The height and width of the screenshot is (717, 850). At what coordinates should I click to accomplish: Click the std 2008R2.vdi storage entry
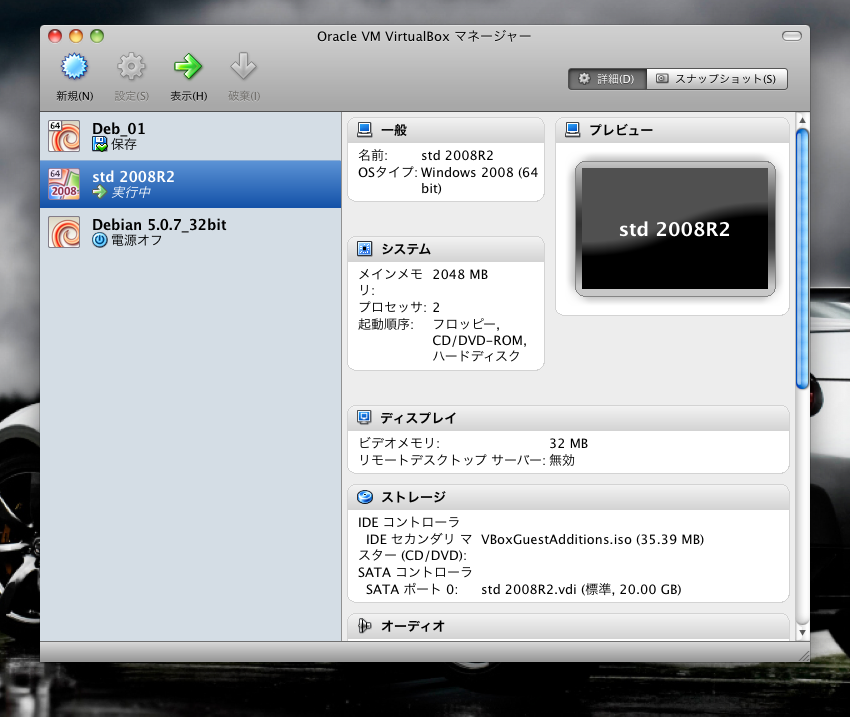point(581,590)
